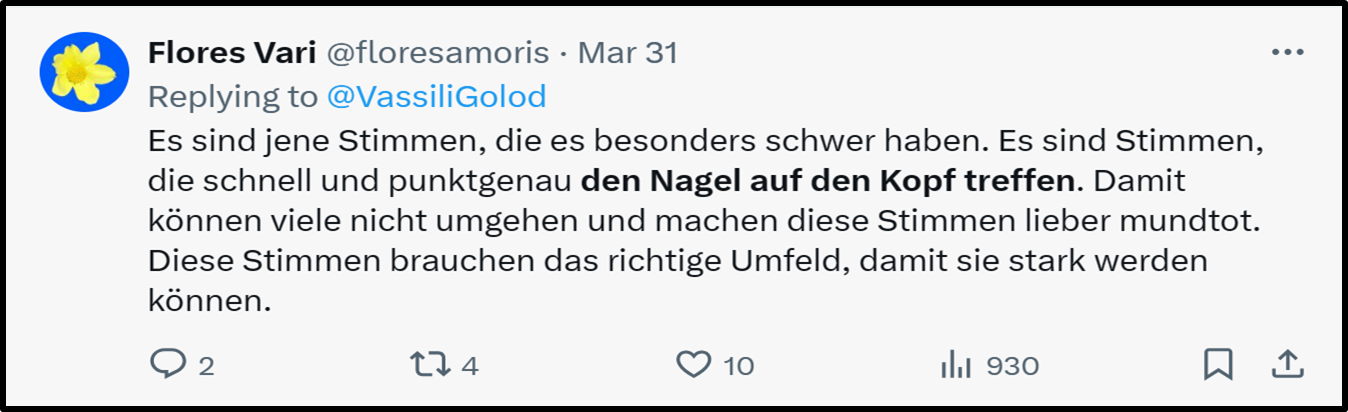
Task: Open the Flores Vari profile name
Action: point(232,53)
